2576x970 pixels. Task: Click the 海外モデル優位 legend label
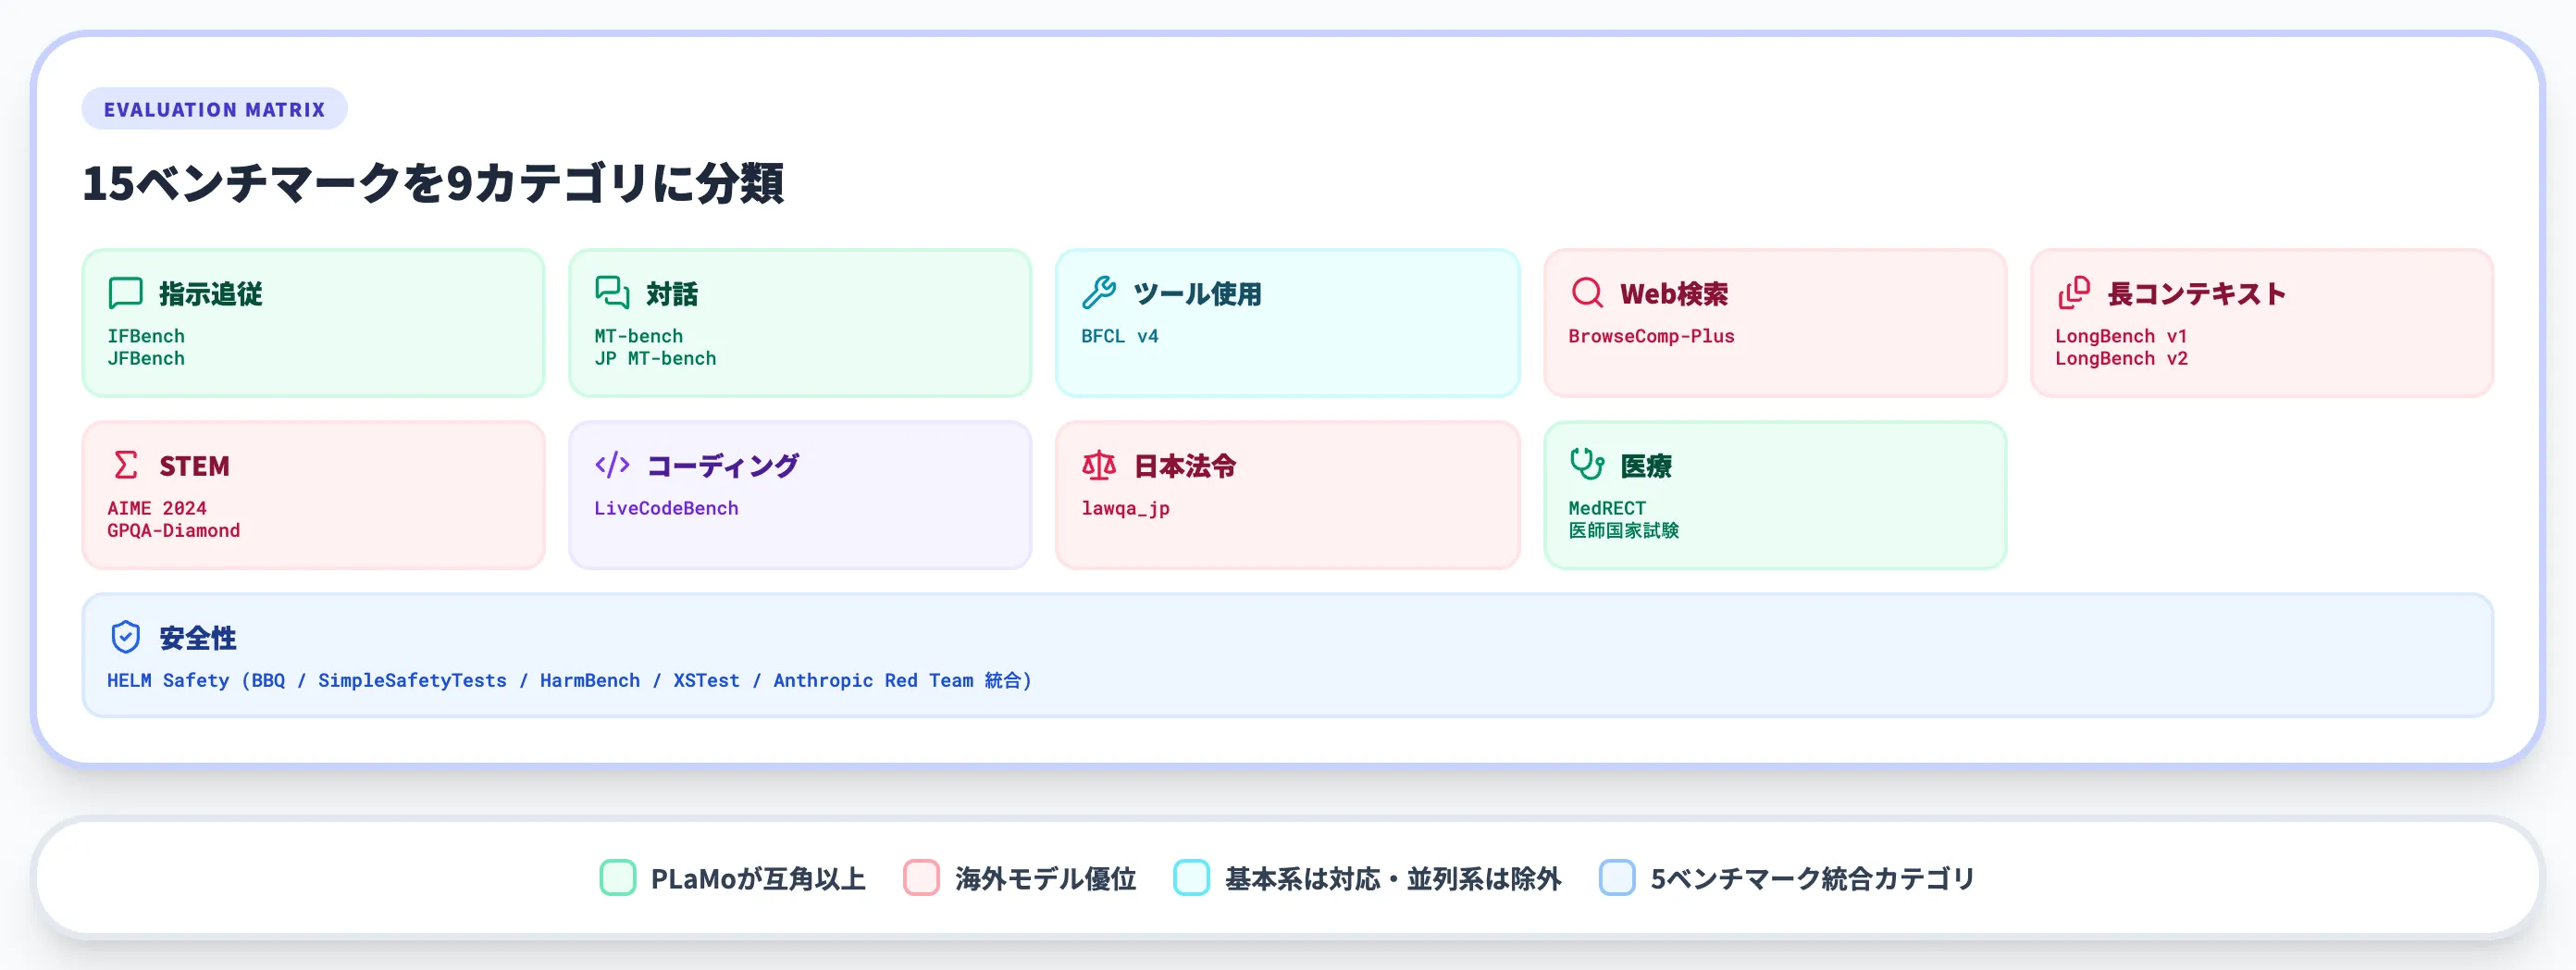1045,879
